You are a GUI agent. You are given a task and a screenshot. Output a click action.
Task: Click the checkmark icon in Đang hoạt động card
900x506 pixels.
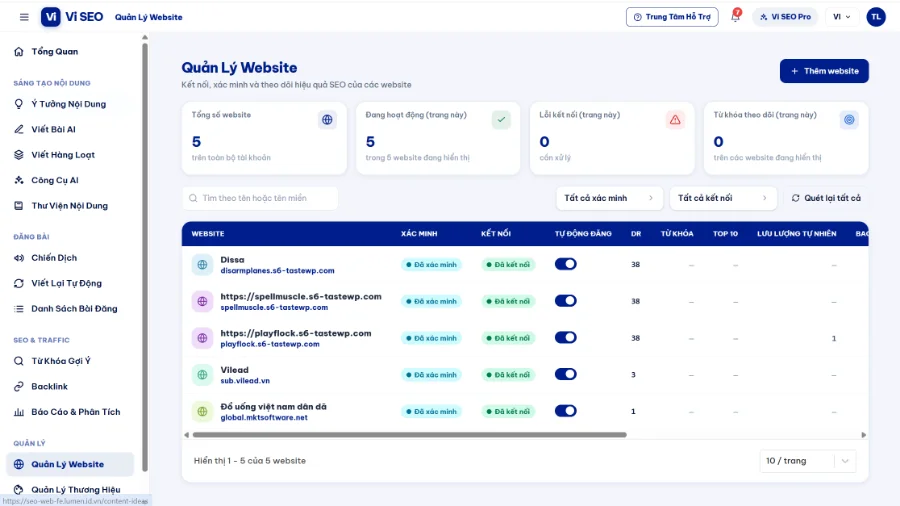pos(501,120)
